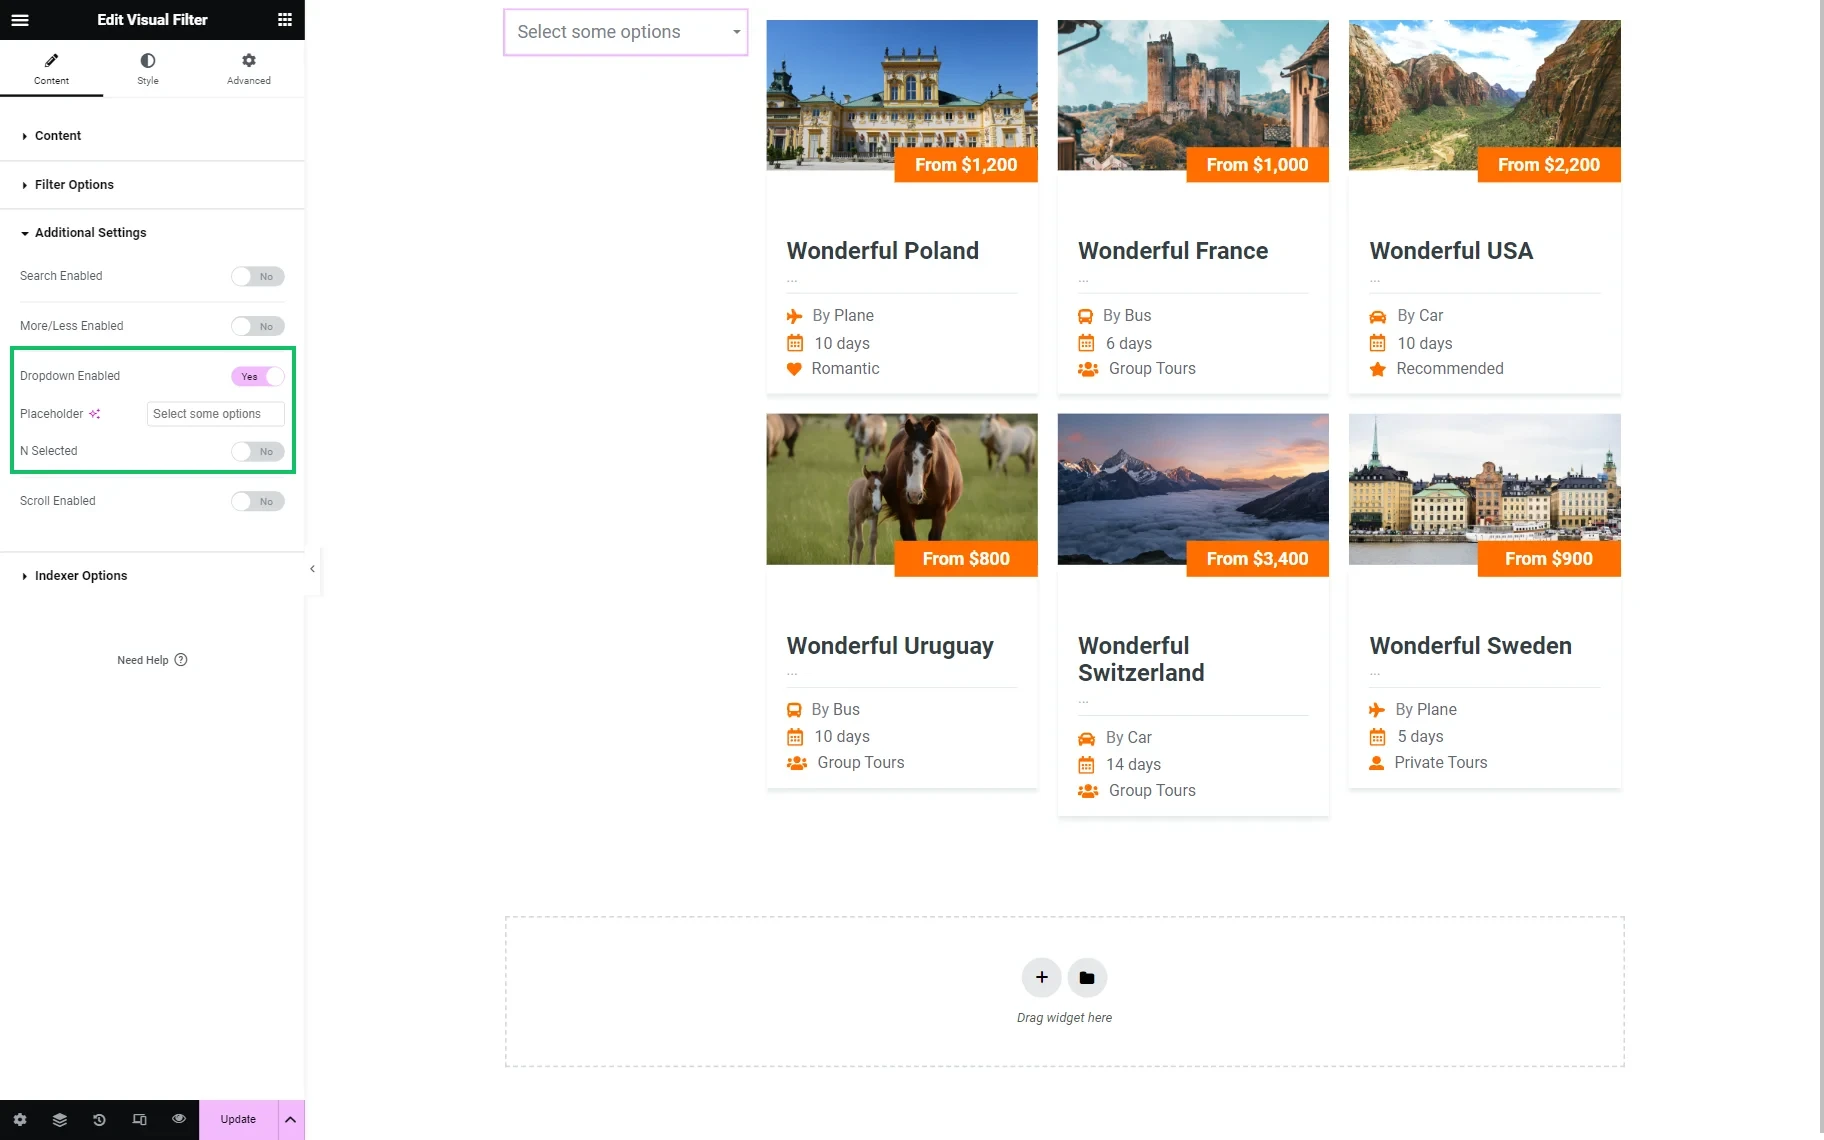Expand the Content section
This screenshot has height=1140, width=1824.
152,136
